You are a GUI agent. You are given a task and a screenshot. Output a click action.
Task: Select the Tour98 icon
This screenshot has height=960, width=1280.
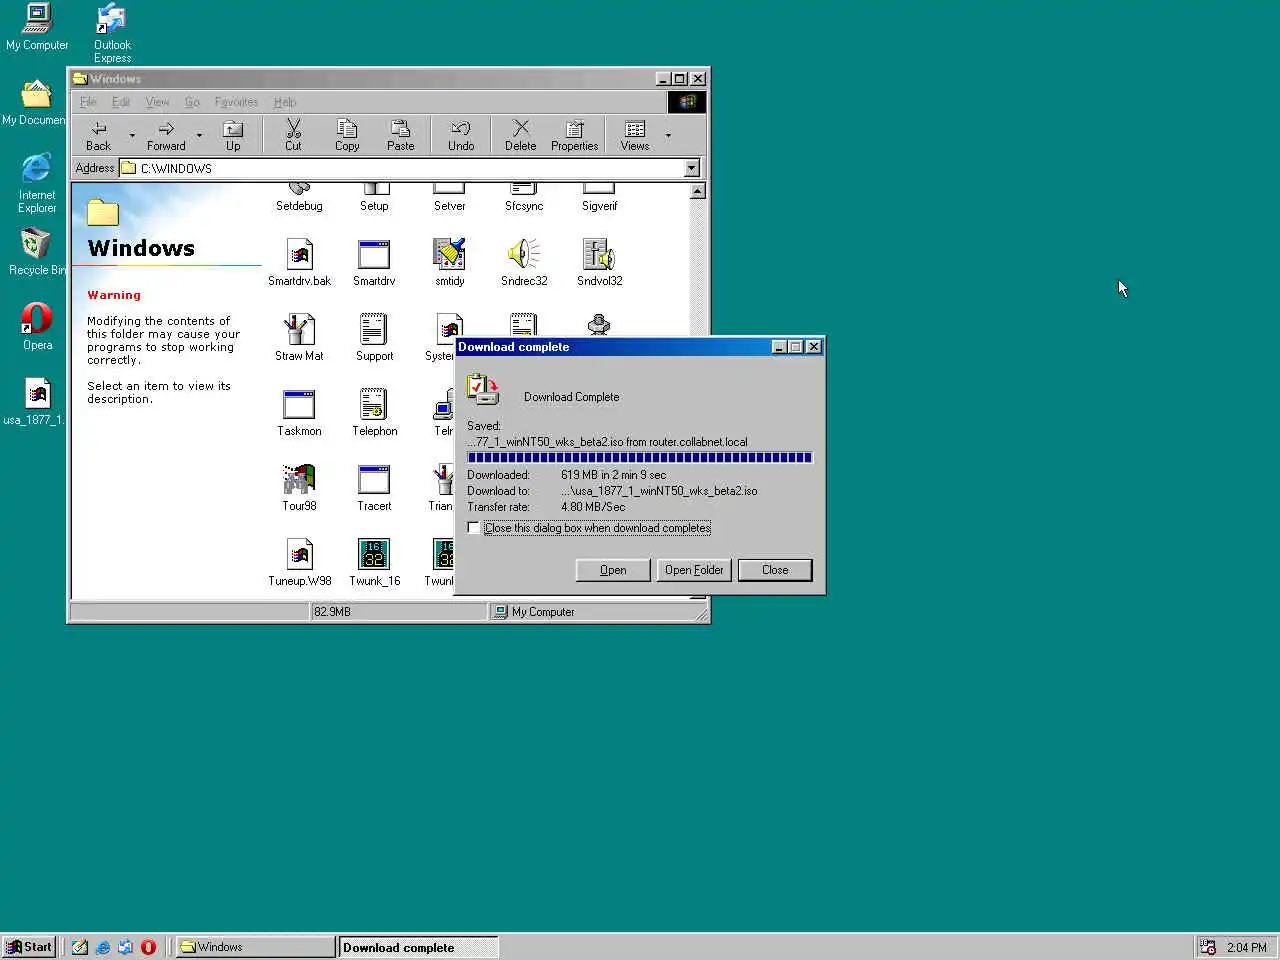coord(299,488)
